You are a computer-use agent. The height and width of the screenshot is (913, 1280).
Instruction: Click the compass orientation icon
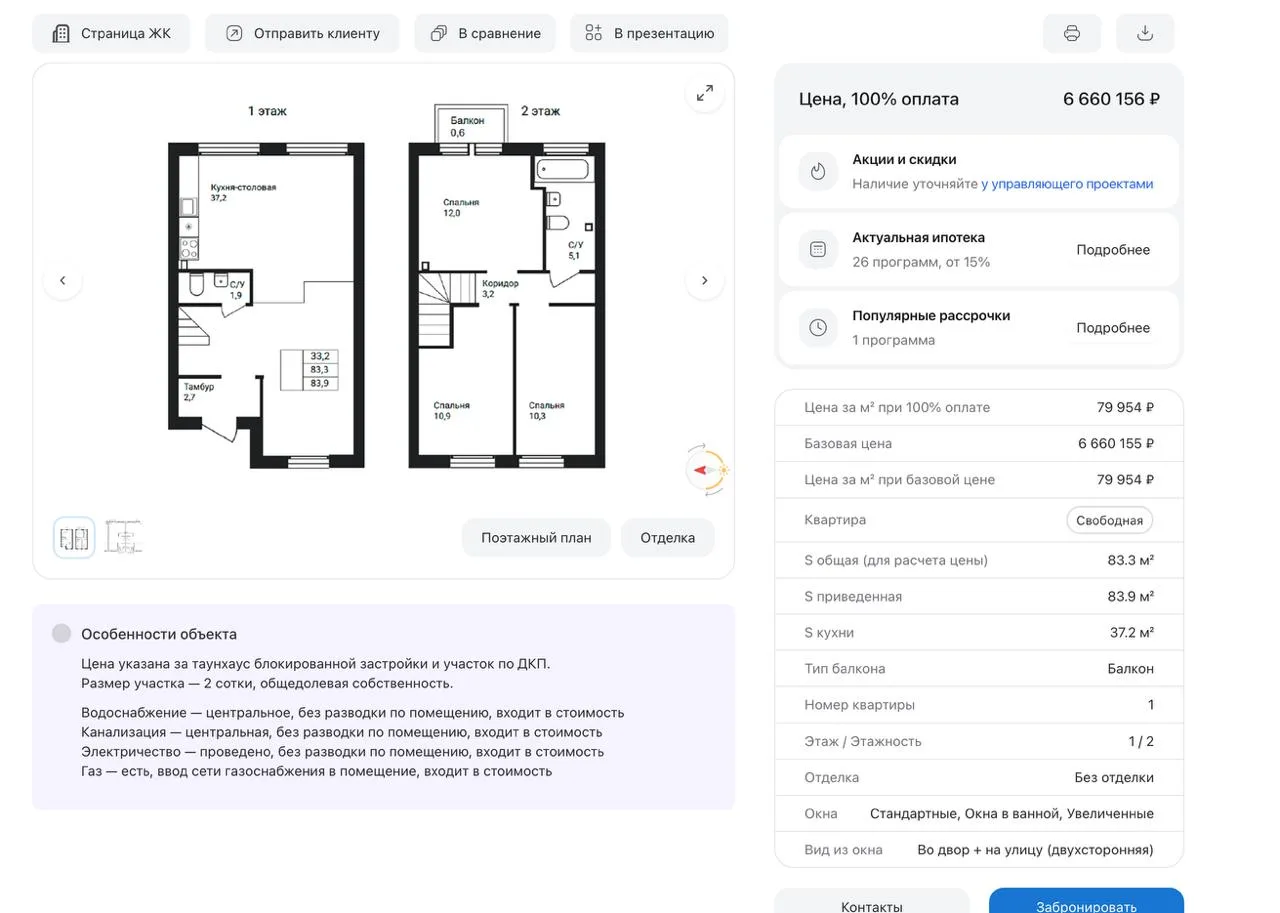coord(708,470)
